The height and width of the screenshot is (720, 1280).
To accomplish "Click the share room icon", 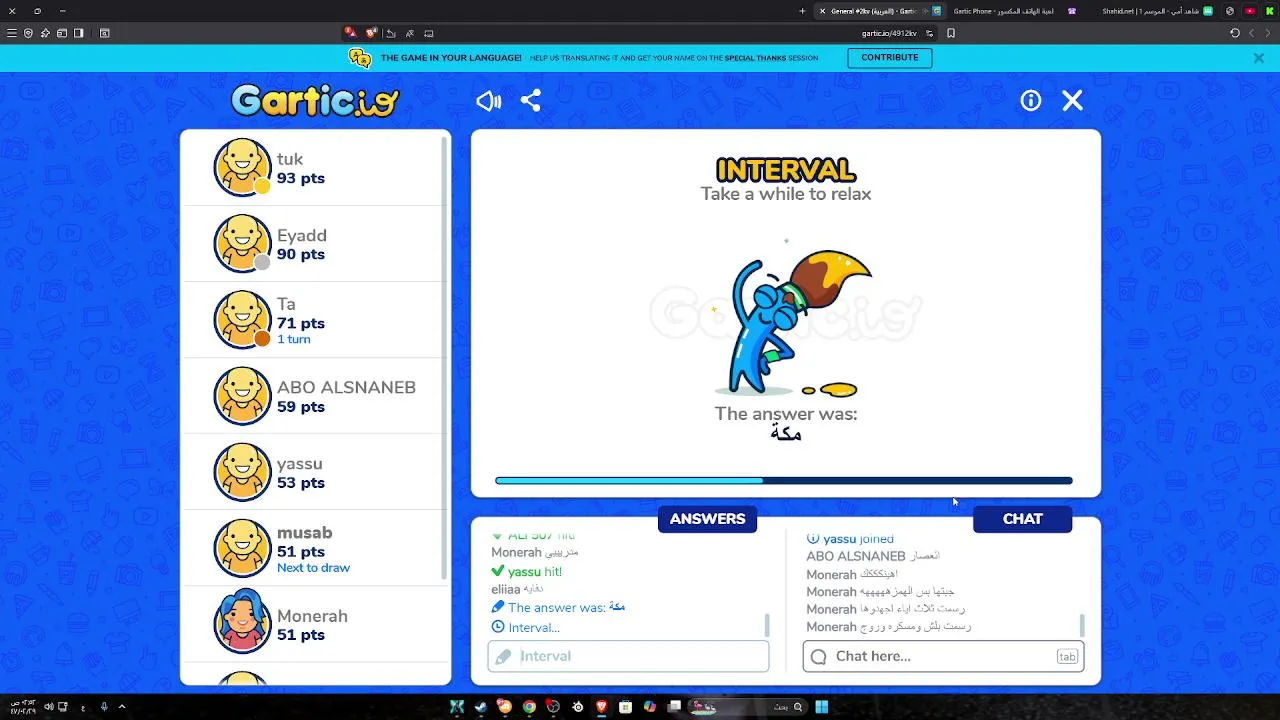I will click(x=530, y=100).
